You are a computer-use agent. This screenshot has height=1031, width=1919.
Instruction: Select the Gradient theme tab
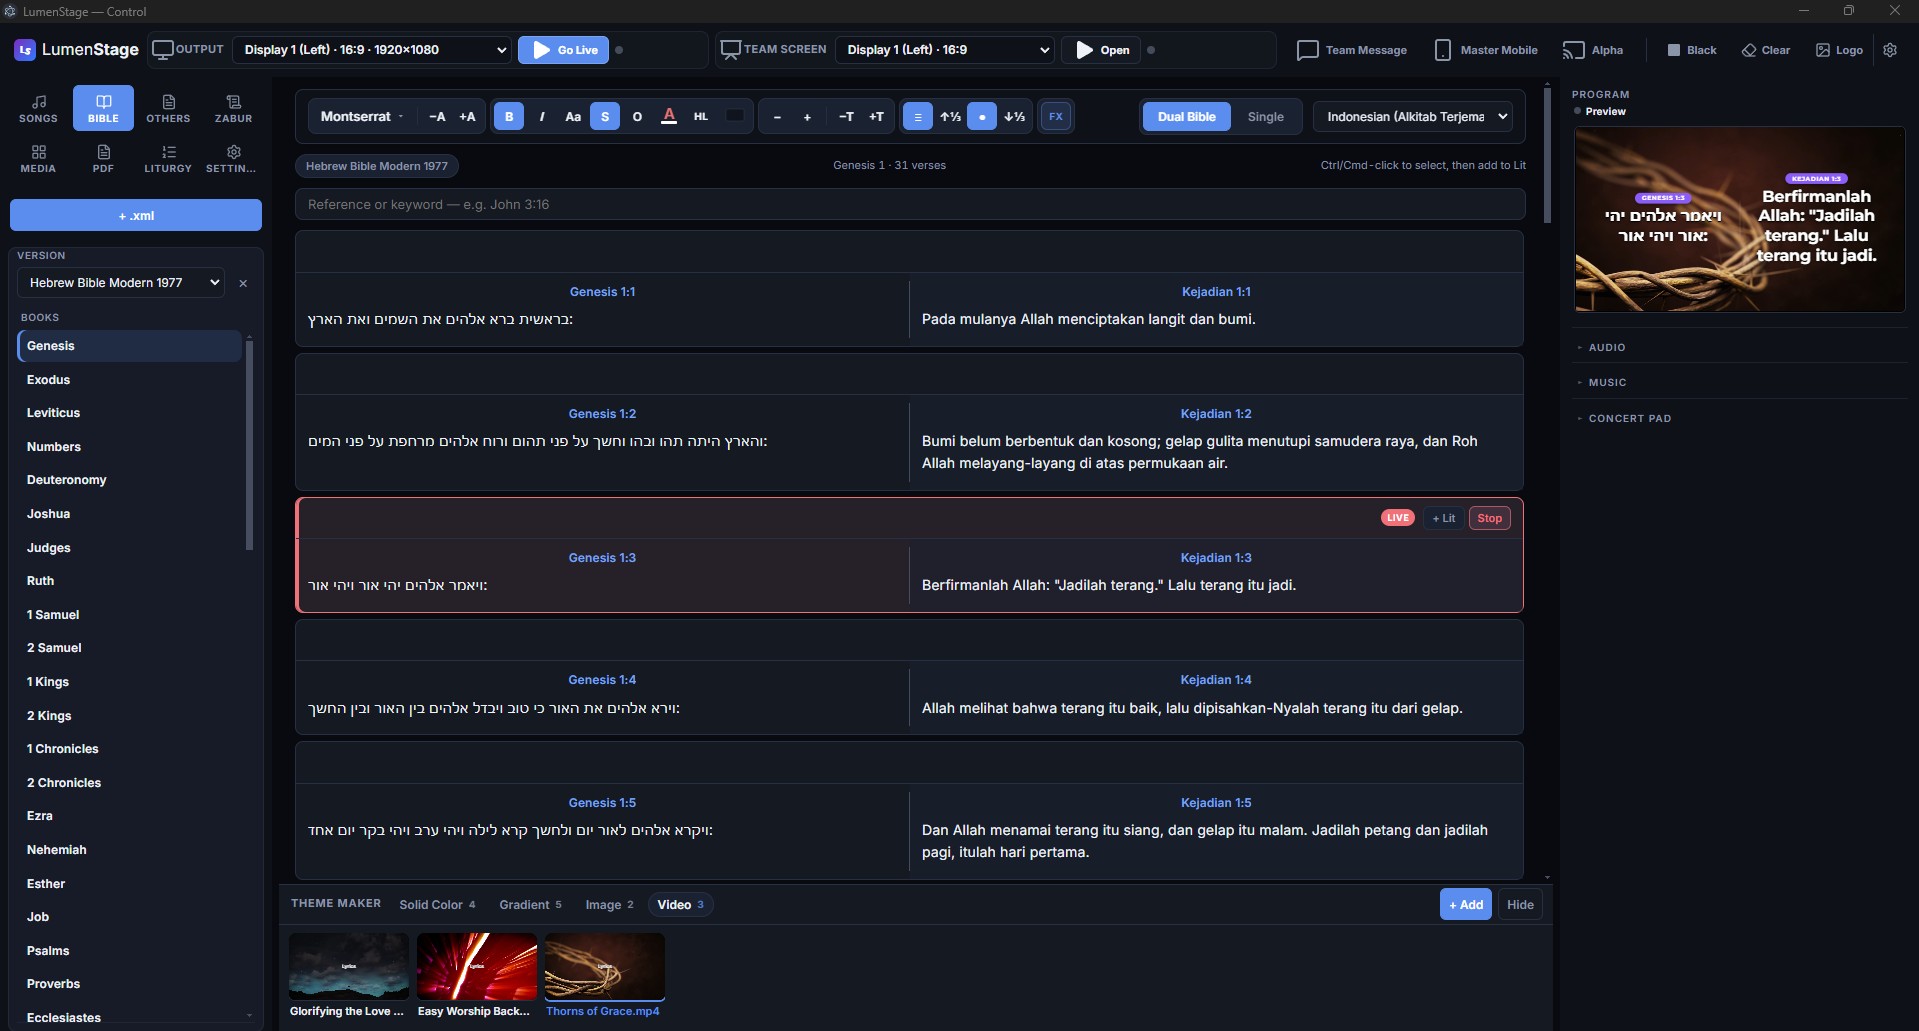pyautogui.click(x=530, y=905)
